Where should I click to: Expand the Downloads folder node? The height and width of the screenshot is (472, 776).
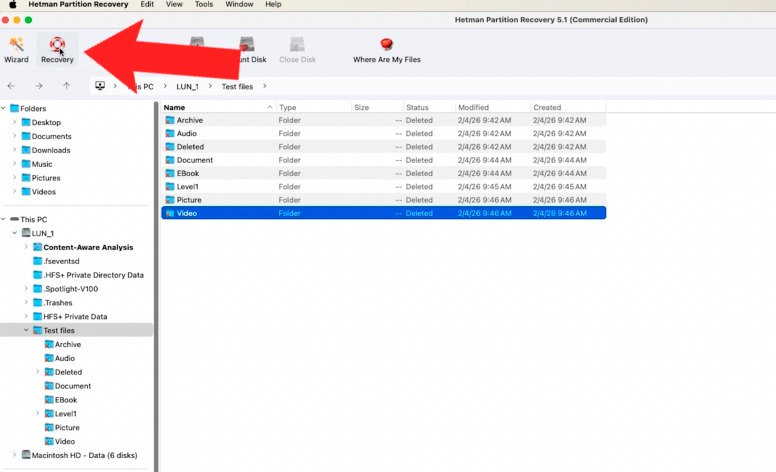point(14,150)
